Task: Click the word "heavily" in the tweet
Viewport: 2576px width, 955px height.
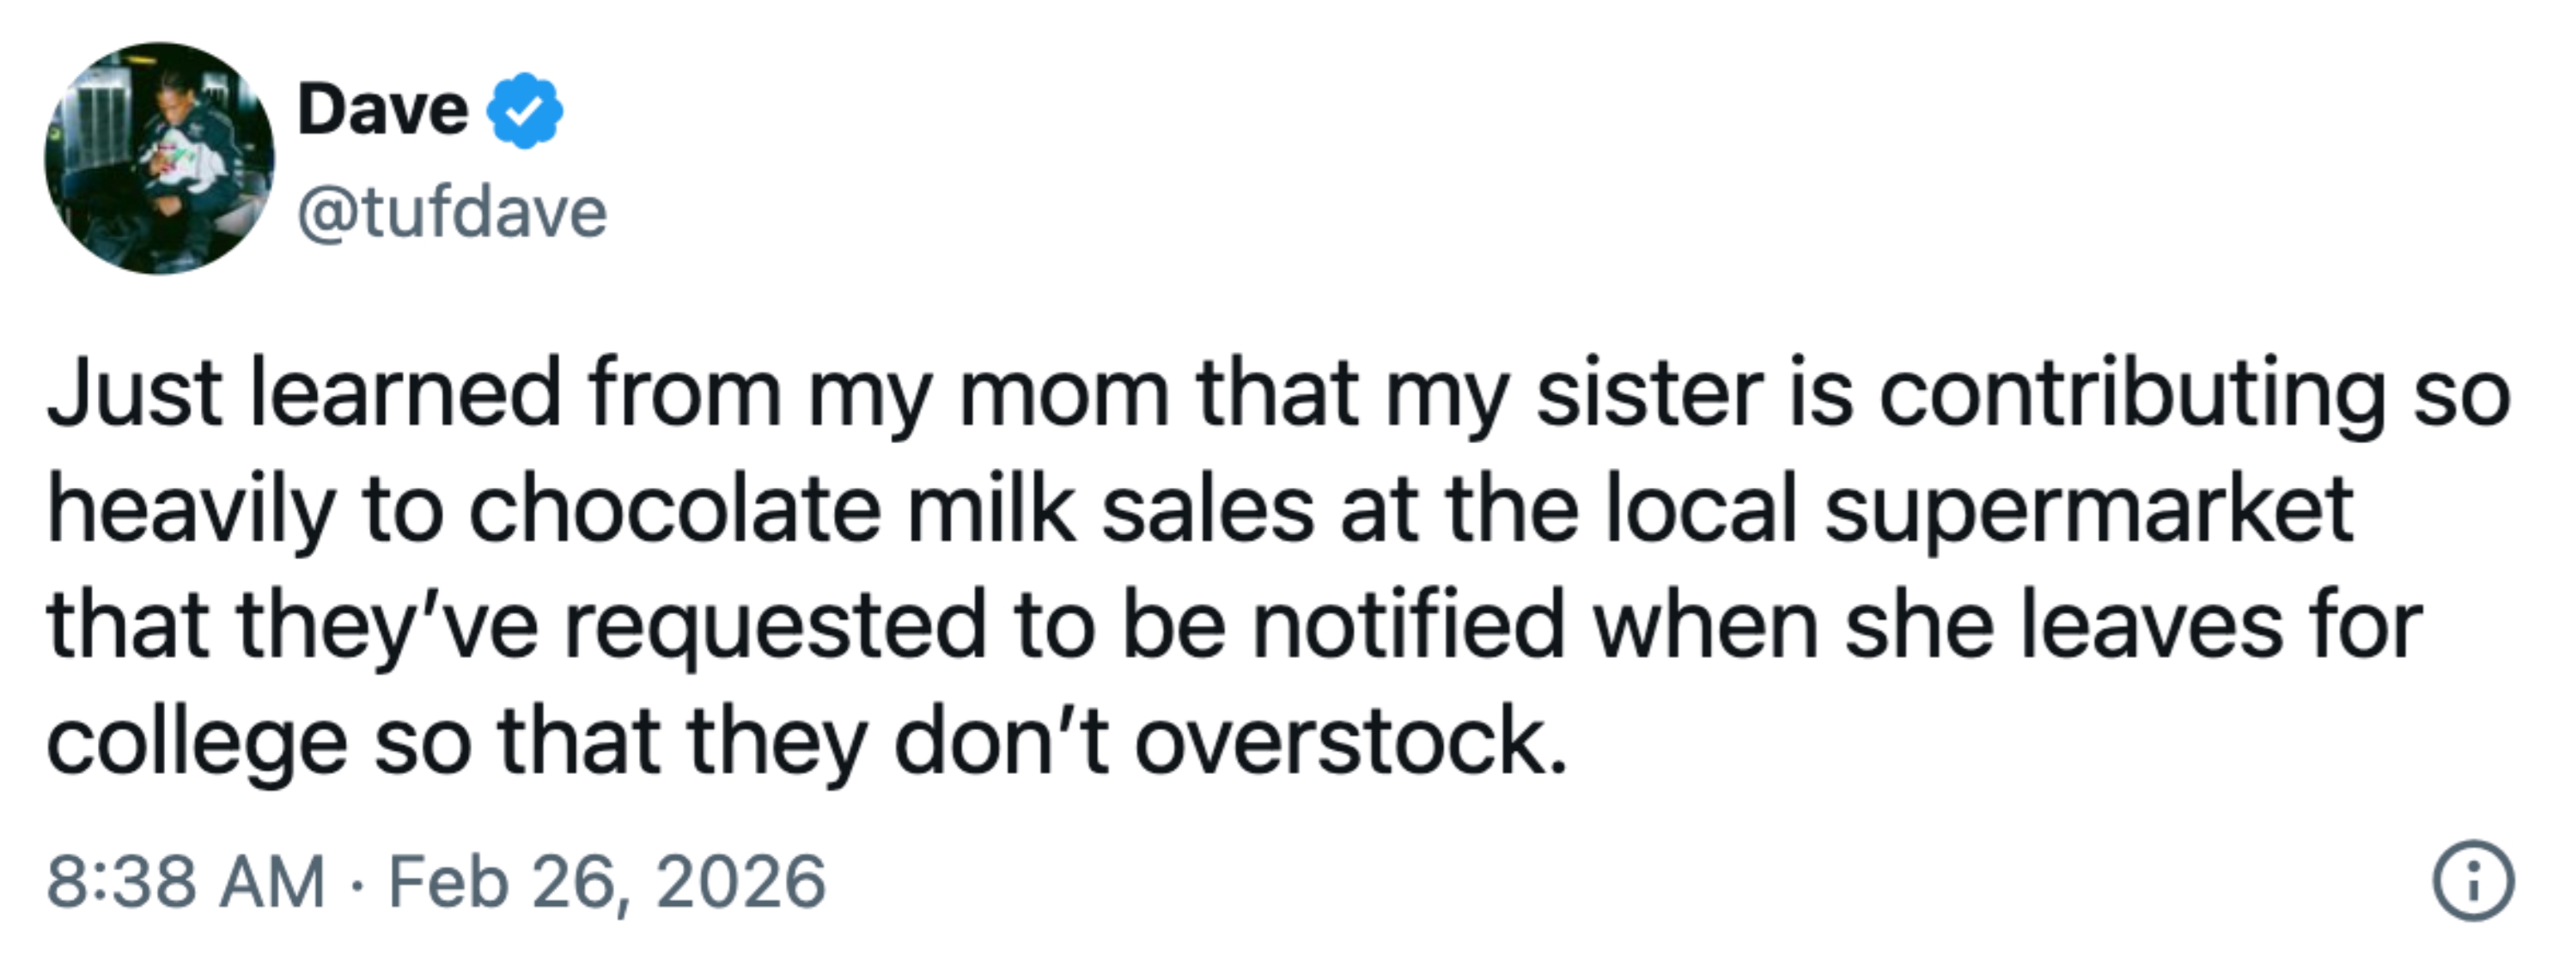Action: coord(190,512)
